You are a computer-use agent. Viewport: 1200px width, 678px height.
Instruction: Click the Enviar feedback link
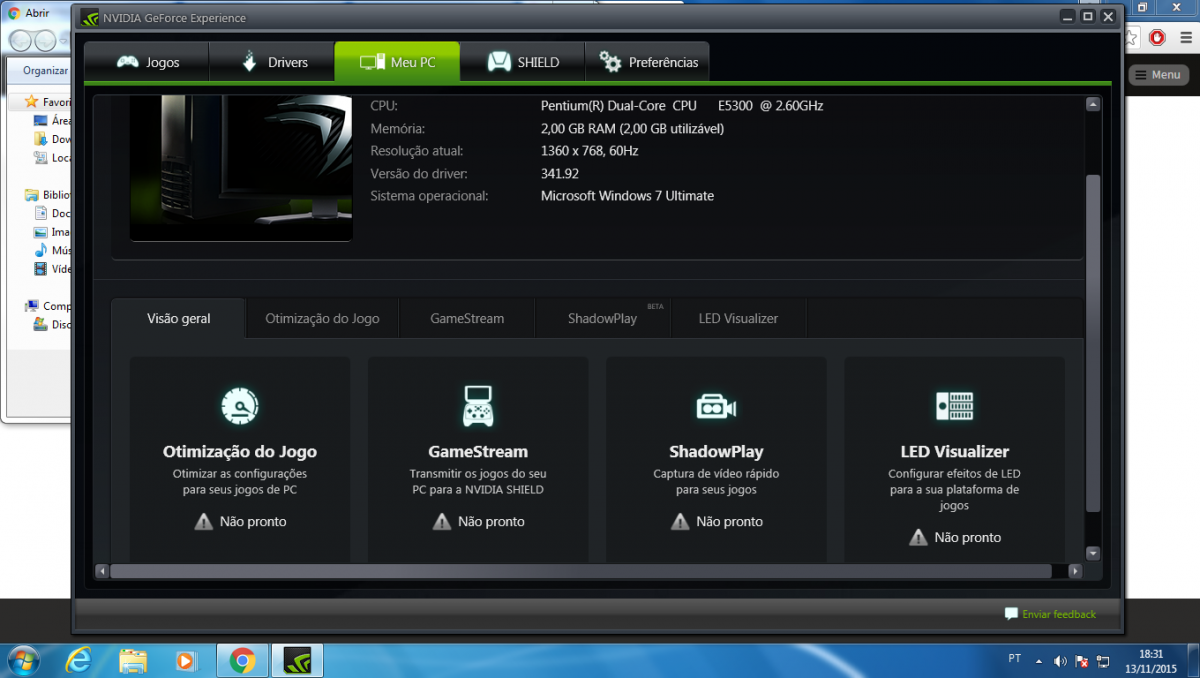(1058, 614)
